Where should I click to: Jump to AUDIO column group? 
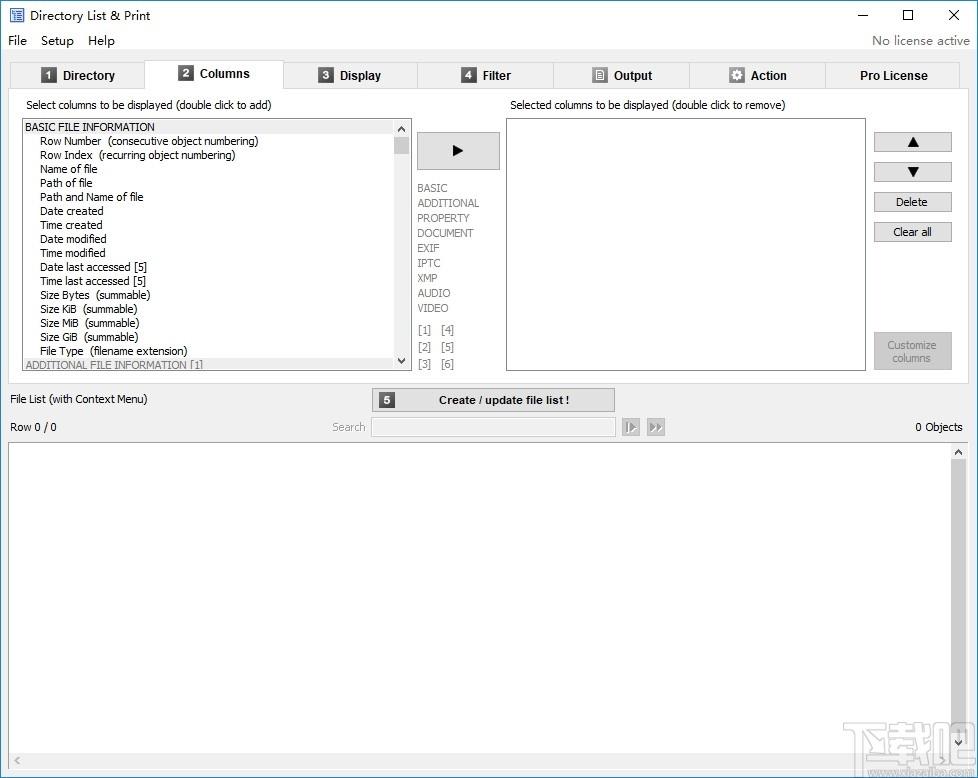[434, 293]
